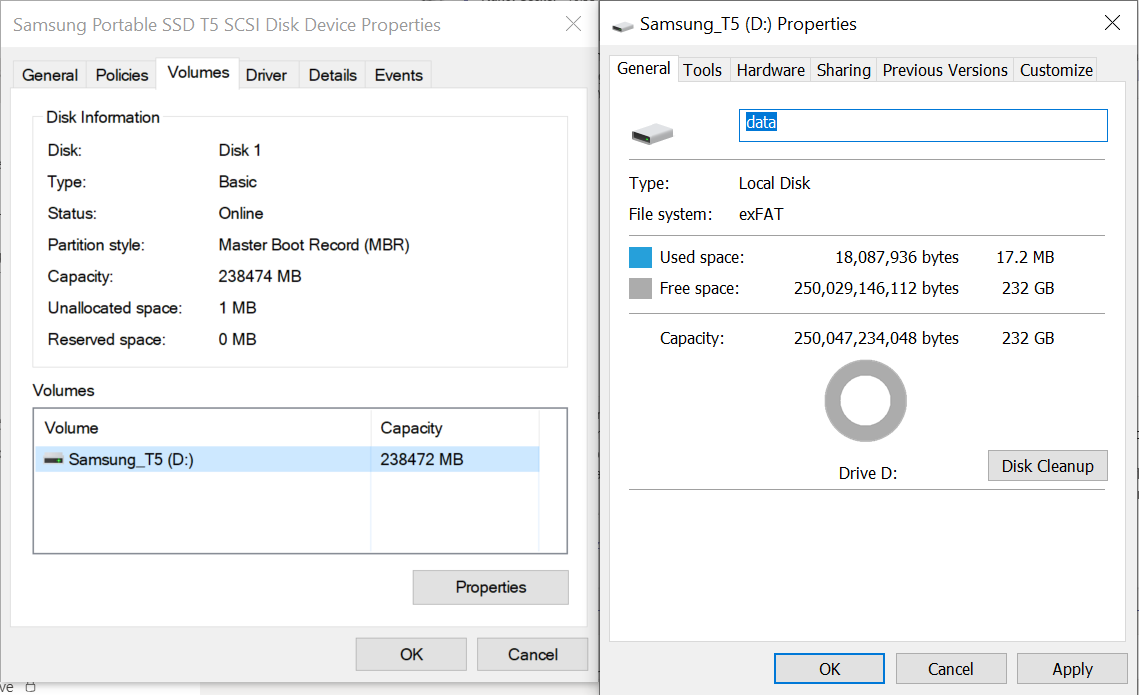
Task: Close the Samsung Portable SSD Device Properties window
Action: pyautogui.click(x=573, y=24)
